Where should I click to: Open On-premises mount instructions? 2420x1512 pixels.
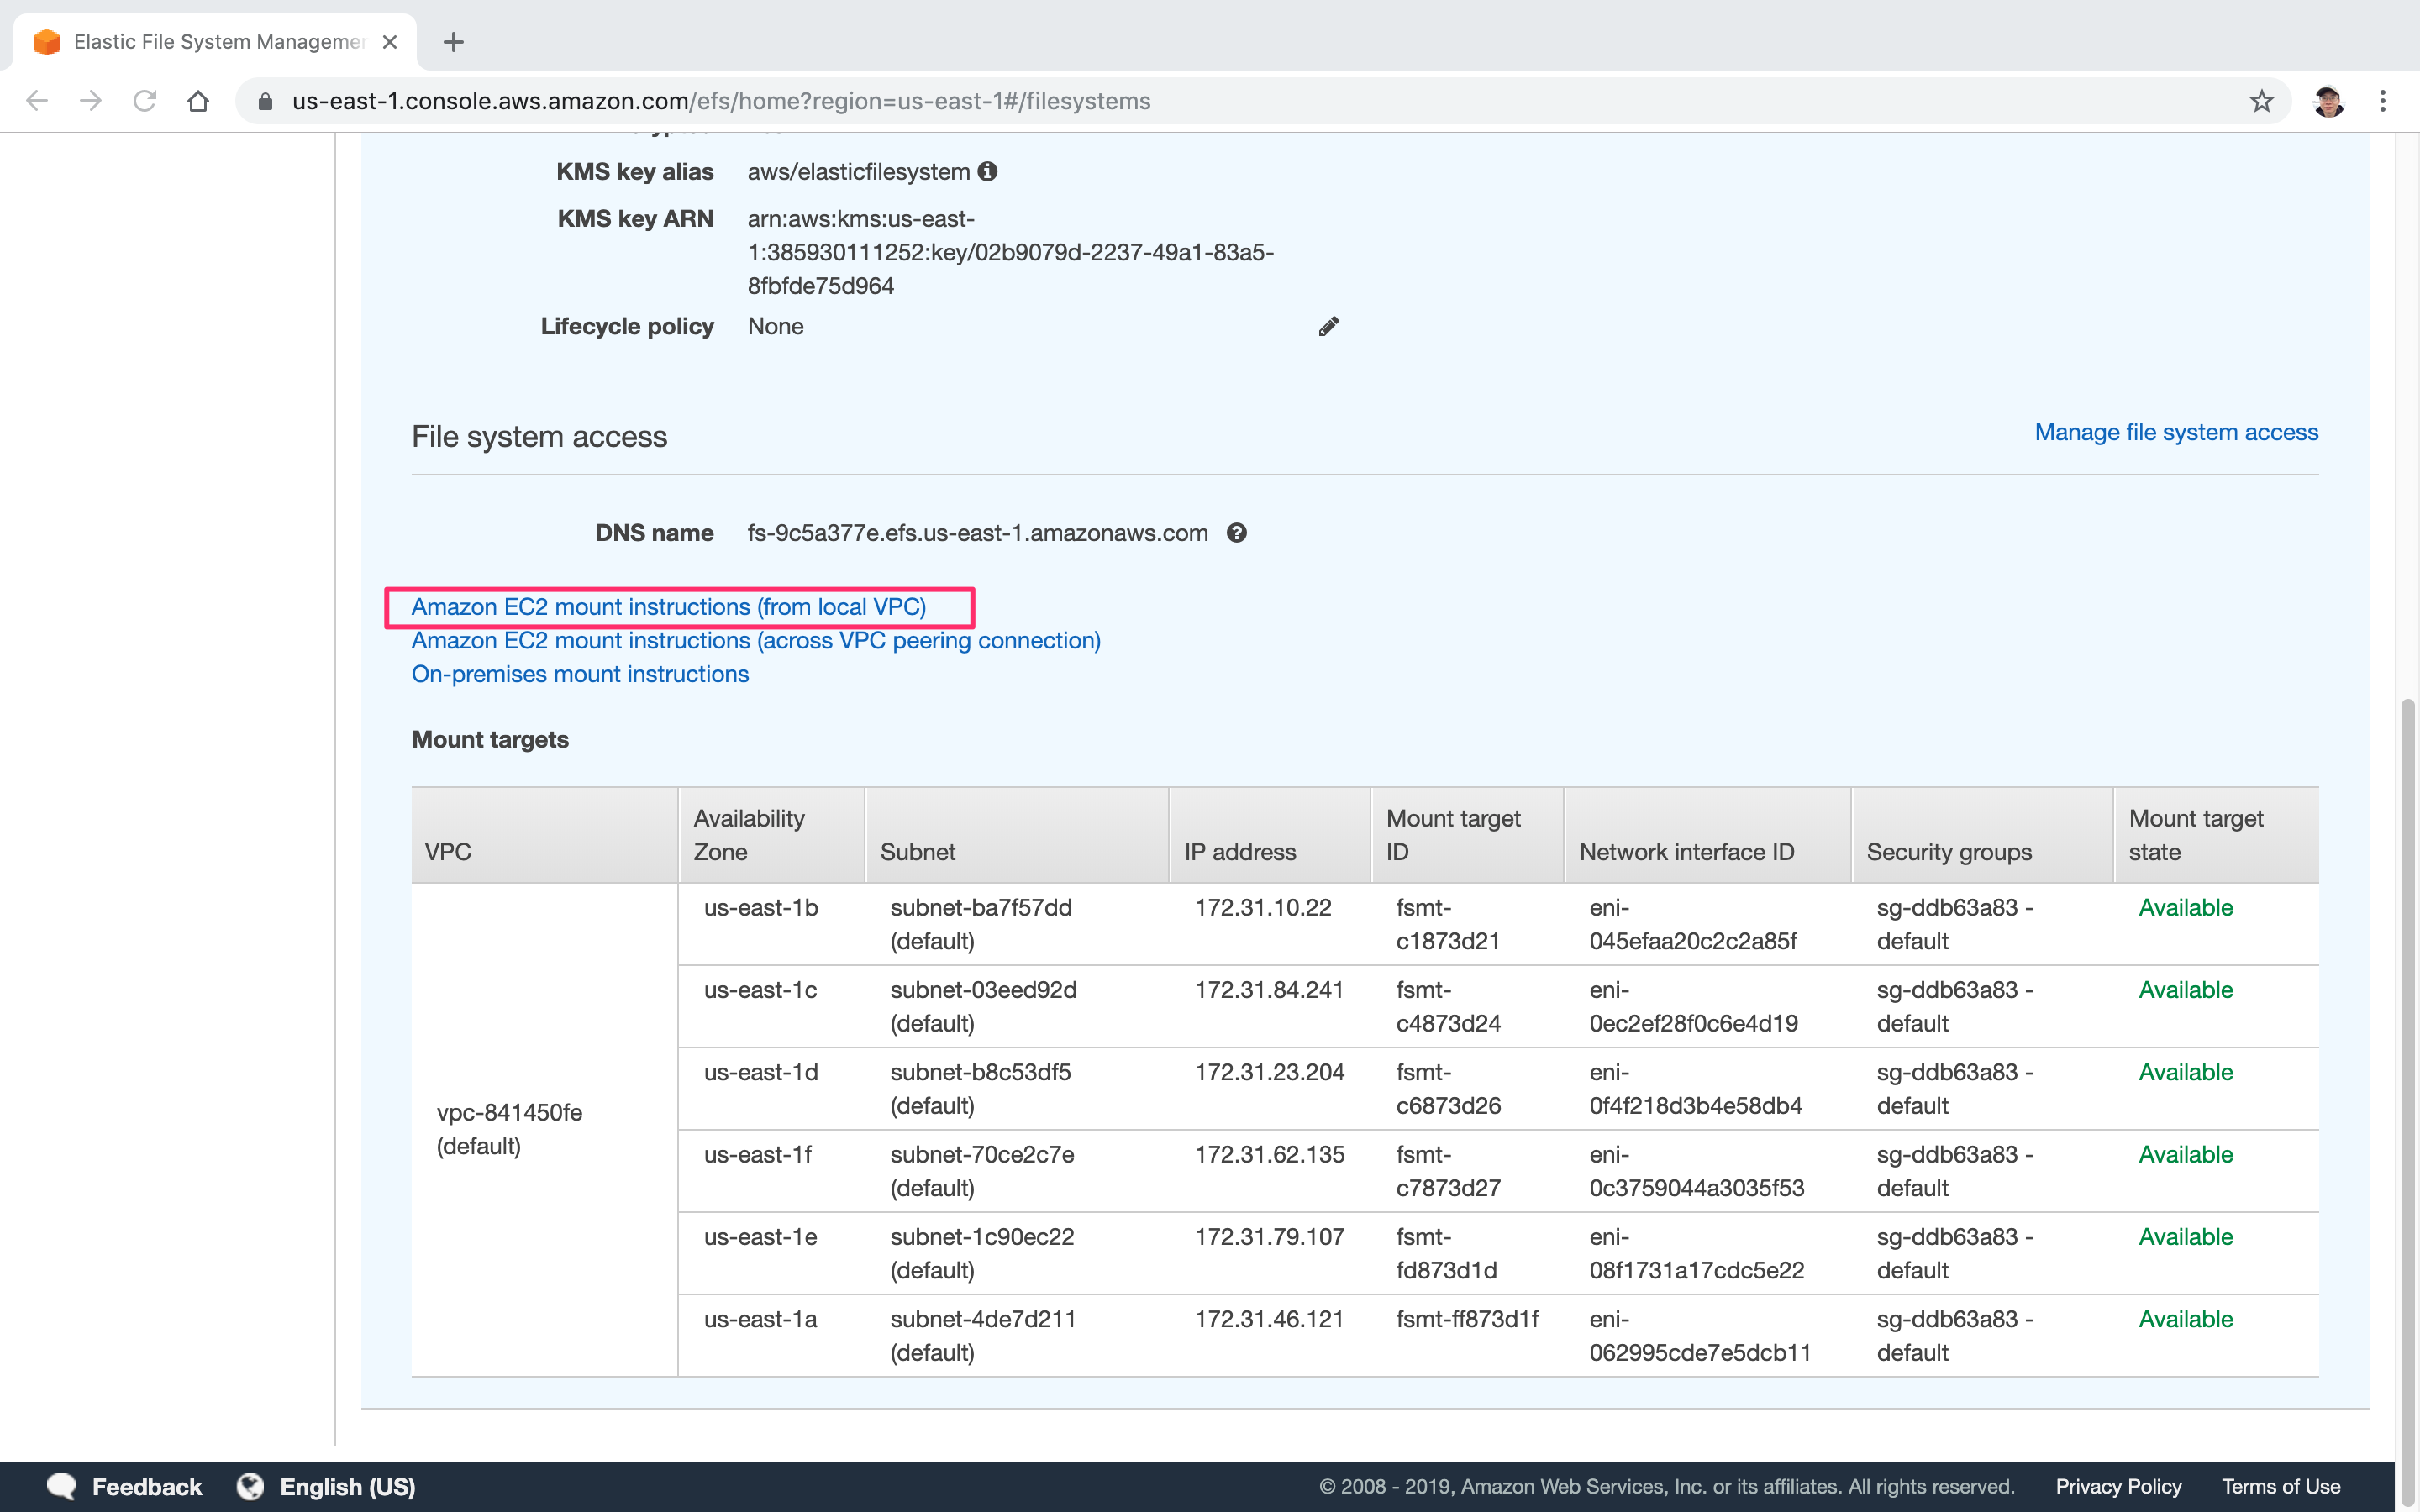coord(580,675)
